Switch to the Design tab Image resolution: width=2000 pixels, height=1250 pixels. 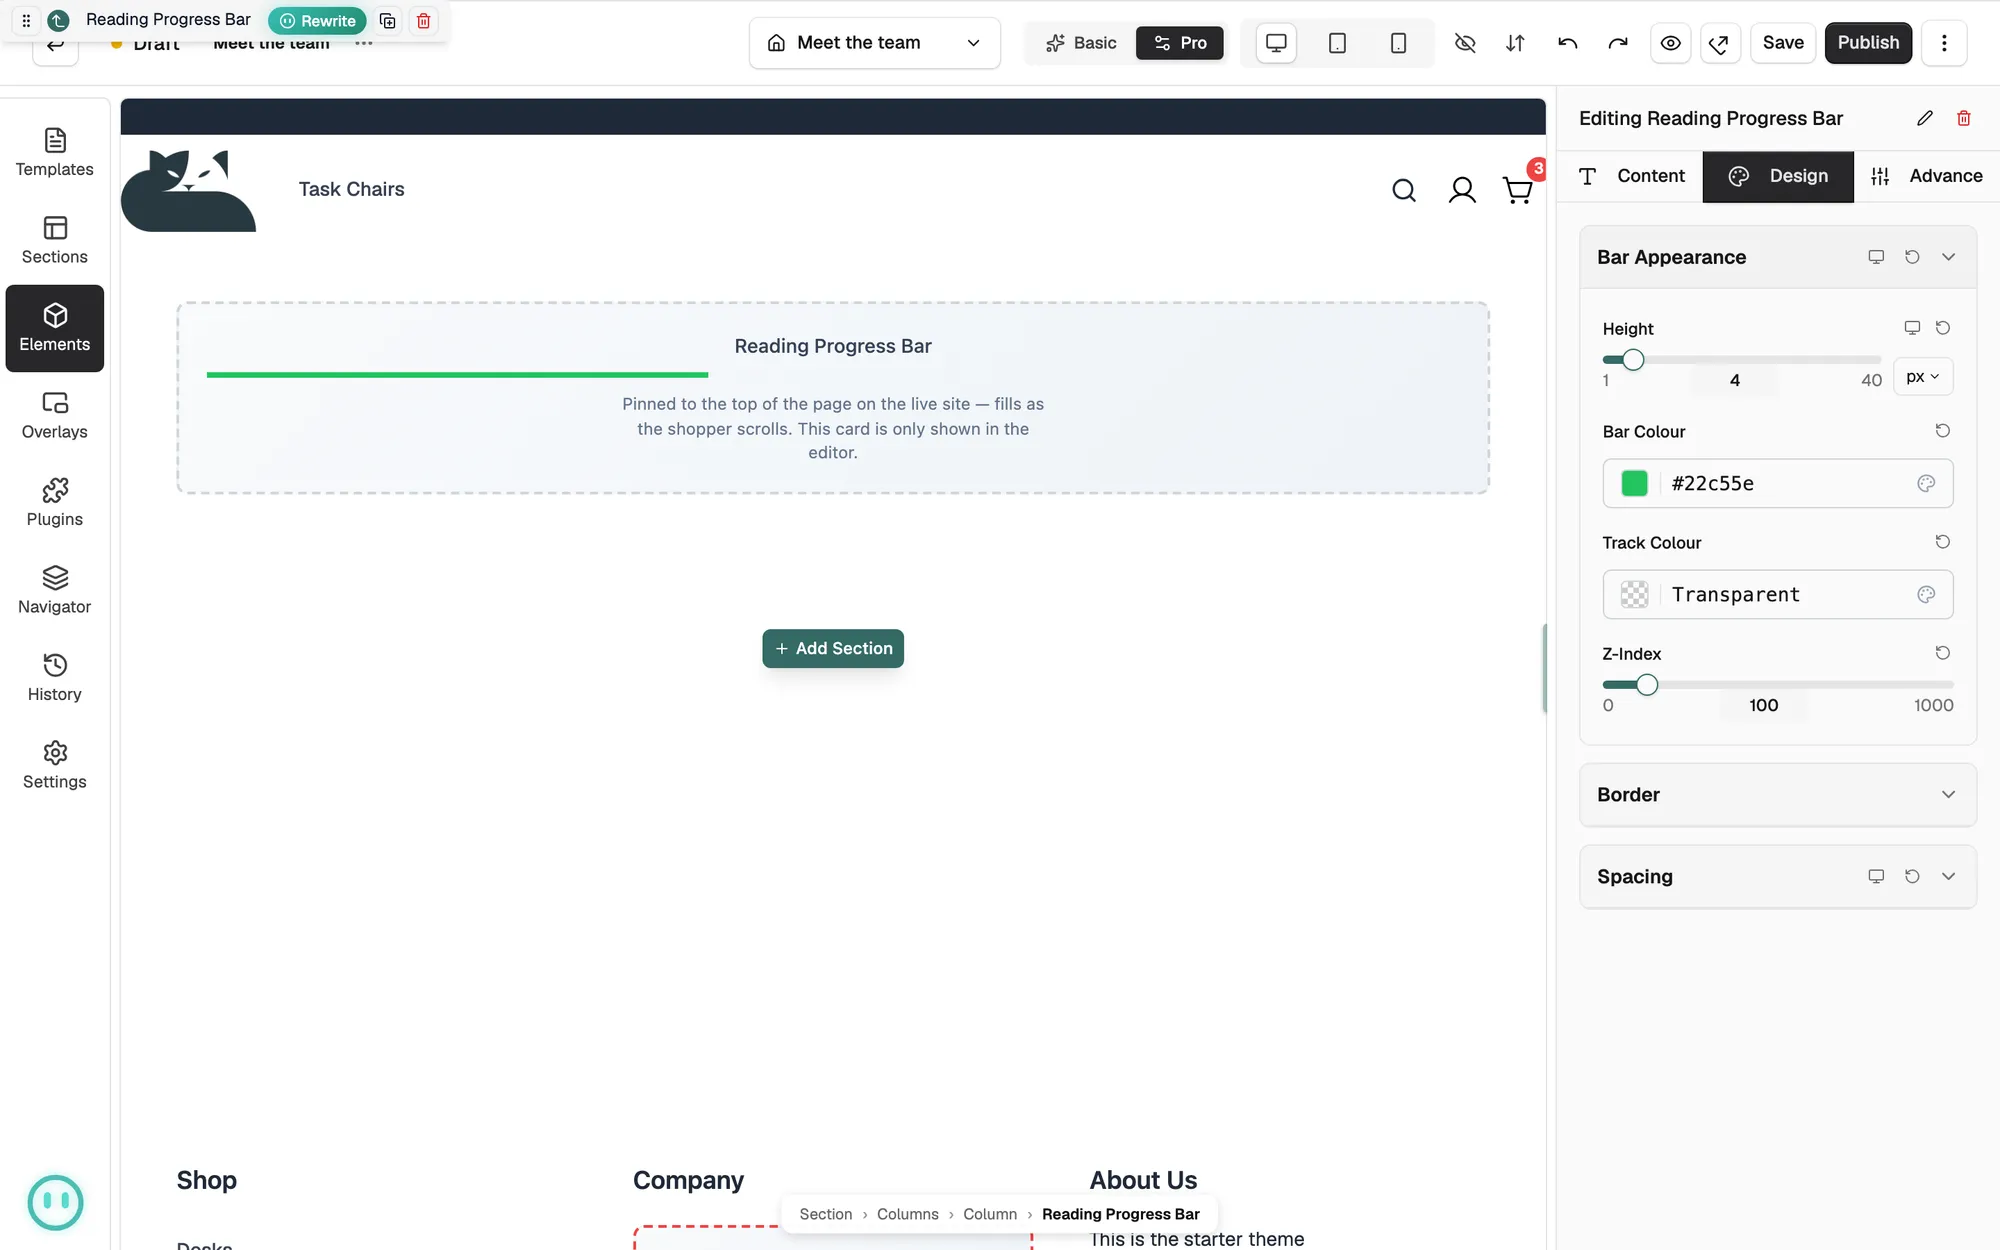pos(1778,176)
